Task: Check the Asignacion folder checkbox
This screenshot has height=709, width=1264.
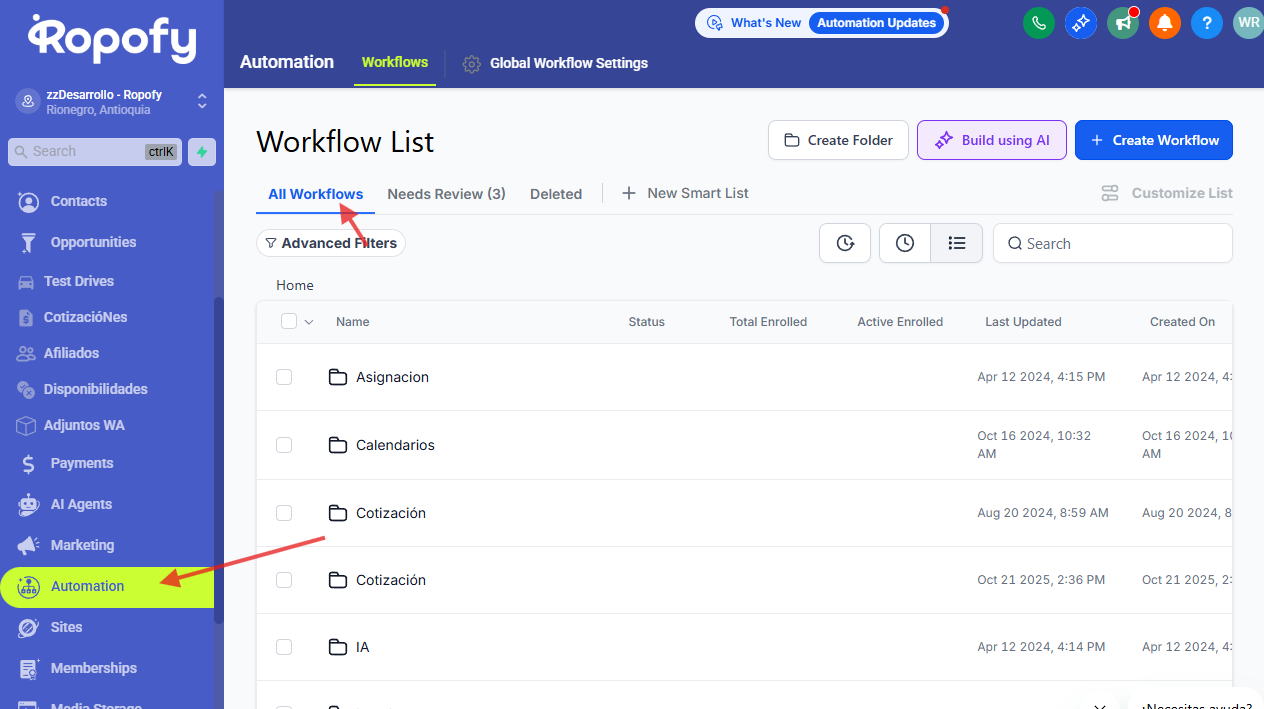Action: 284,377
